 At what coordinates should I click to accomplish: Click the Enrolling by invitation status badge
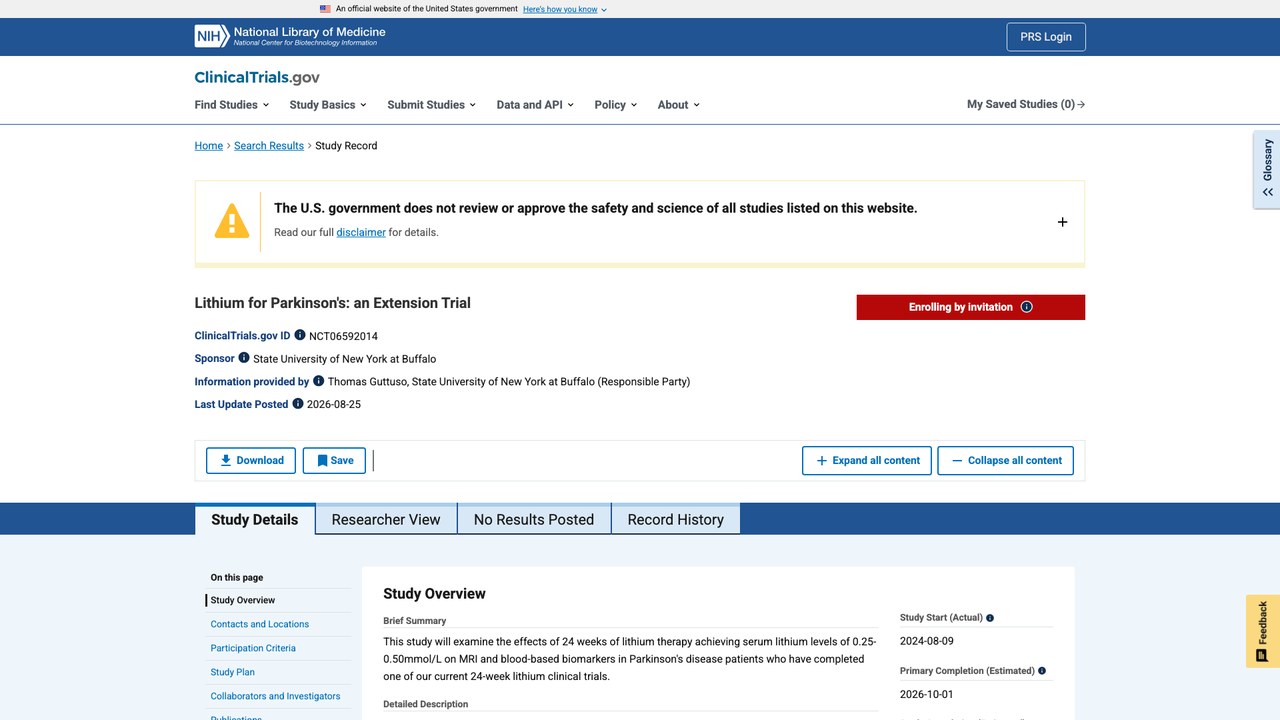click(x=971, y=307)
